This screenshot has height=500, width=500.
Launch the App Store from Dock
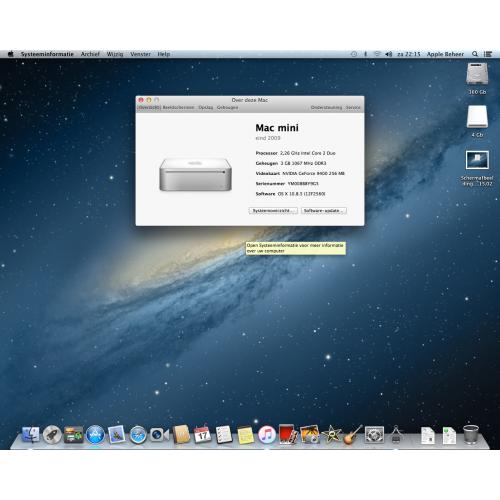point(95,435)
